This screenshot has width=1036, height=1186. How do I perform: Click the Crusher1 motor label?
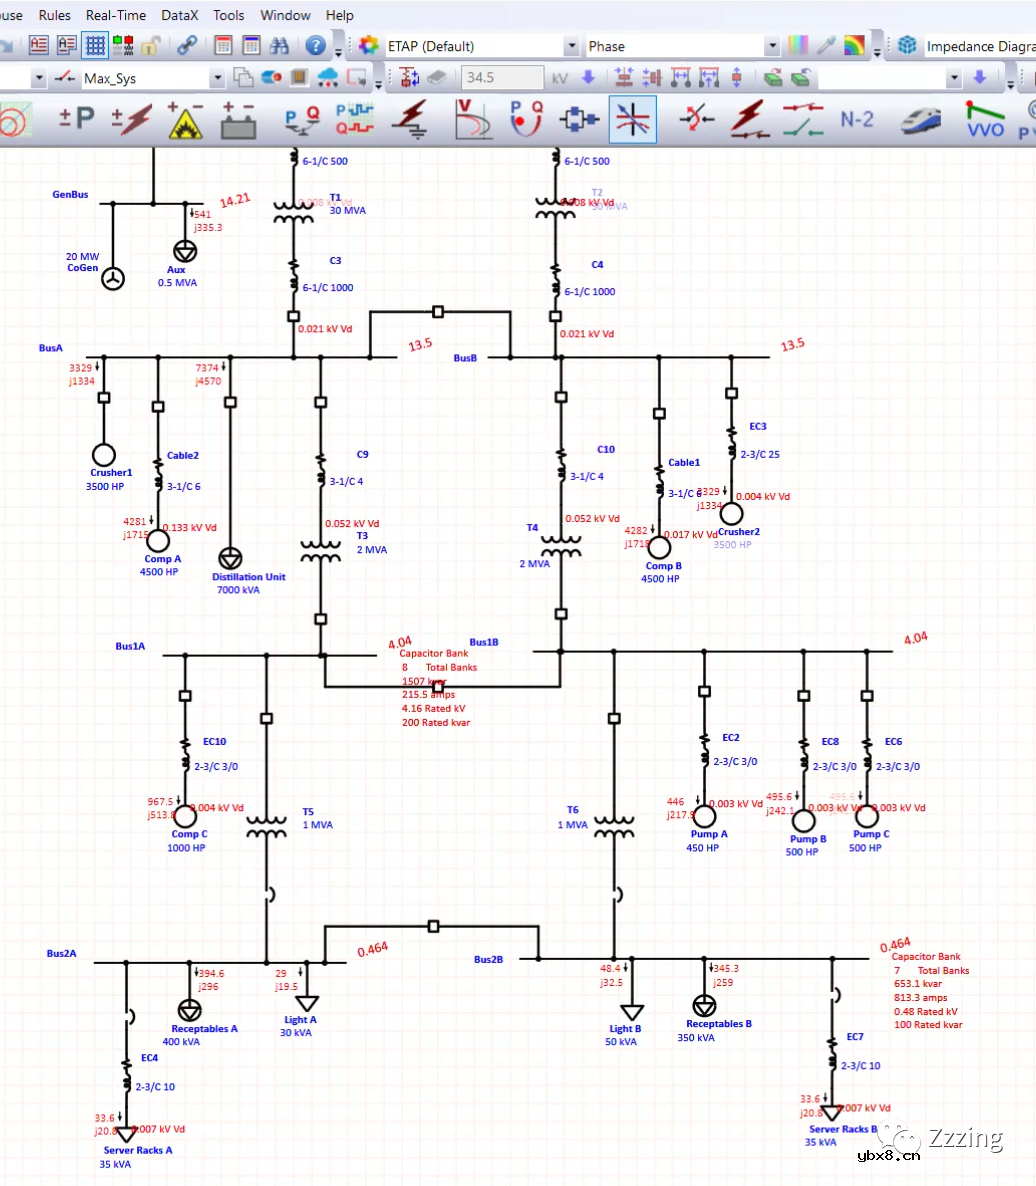pos(111,473)
